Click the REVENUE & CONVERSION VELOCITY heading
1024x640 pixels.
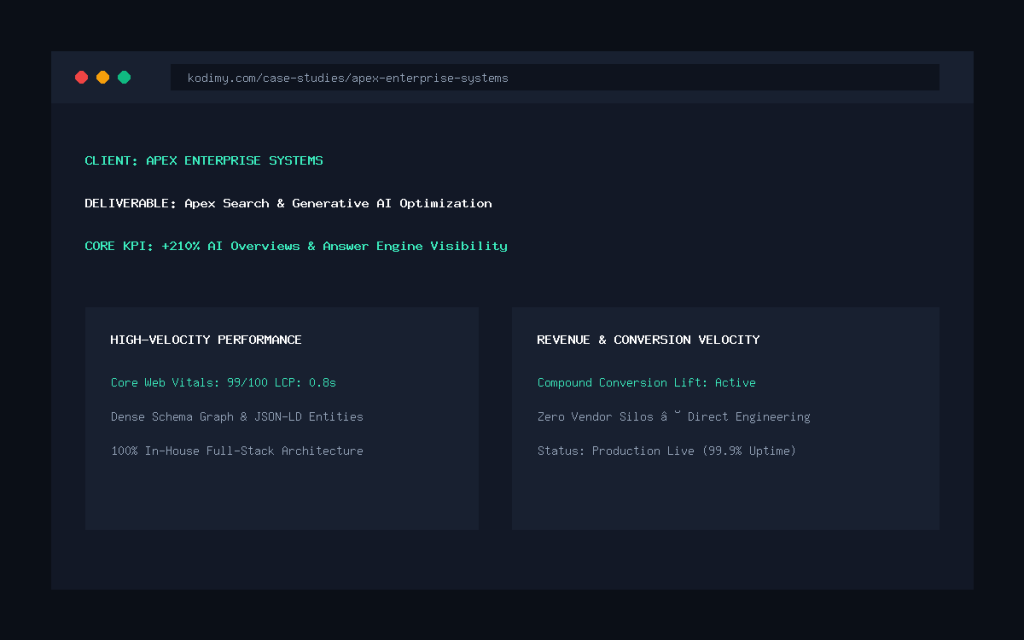[x=648, y=340]
